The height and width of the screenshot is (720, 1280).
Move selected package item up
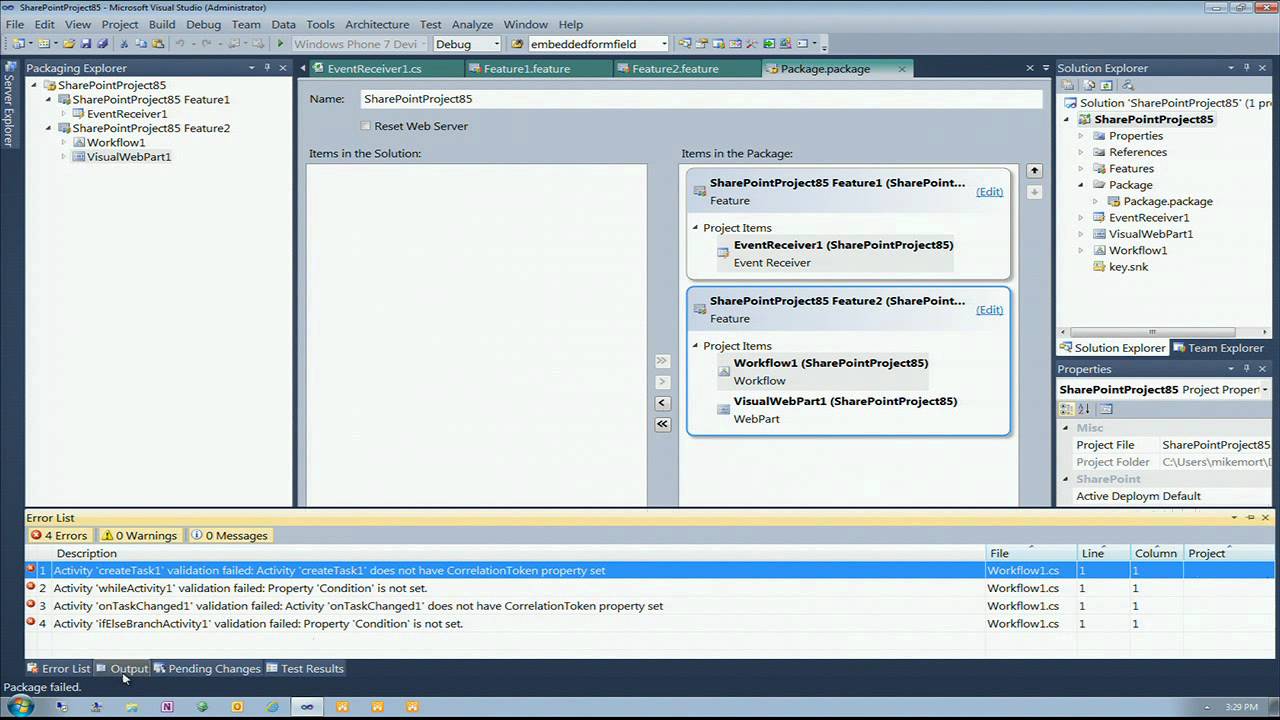[1035, 171]
